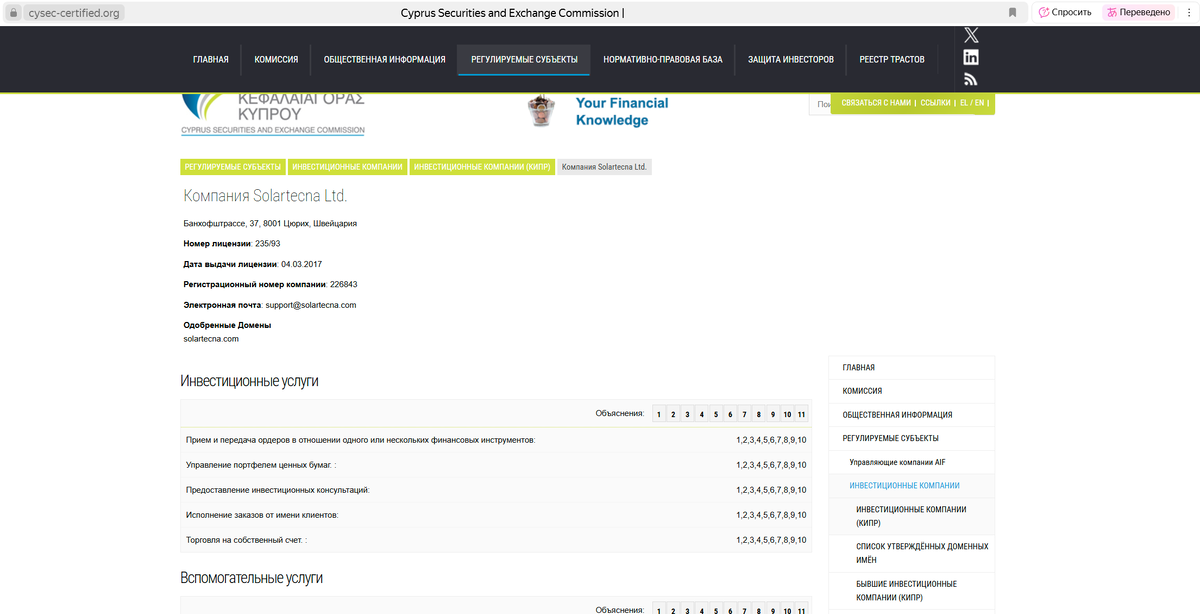Click the Компания Solartecna Ltd. page heading
1200x614 pixels.
pyautogui.click(x=265, y=196)
